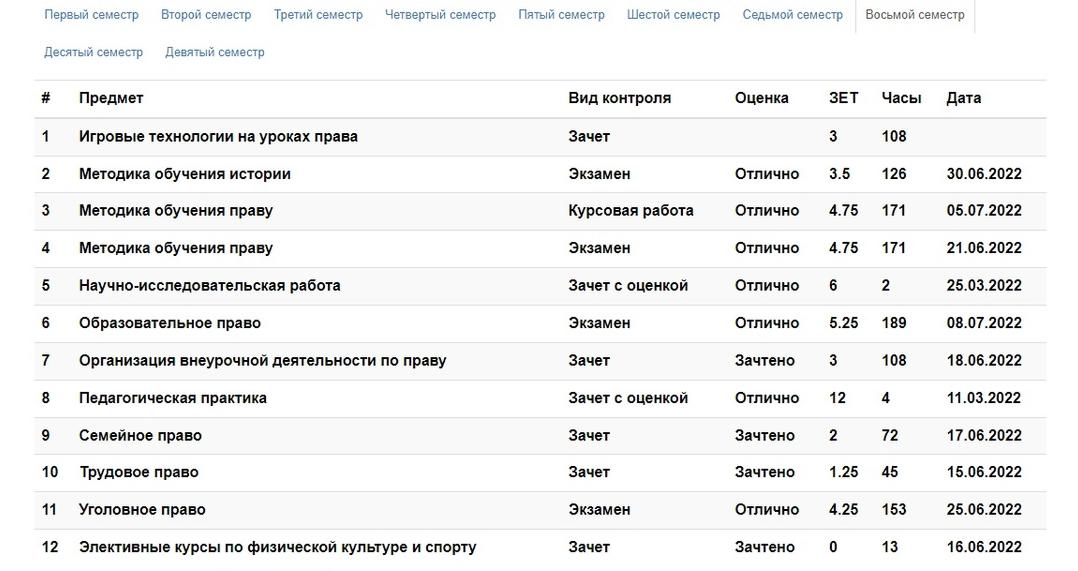Image resolution: width=1078 pixels, height=571 pixels.
Task: Select the Игровые технологии на уроках права row
Action: coord(540,137)
